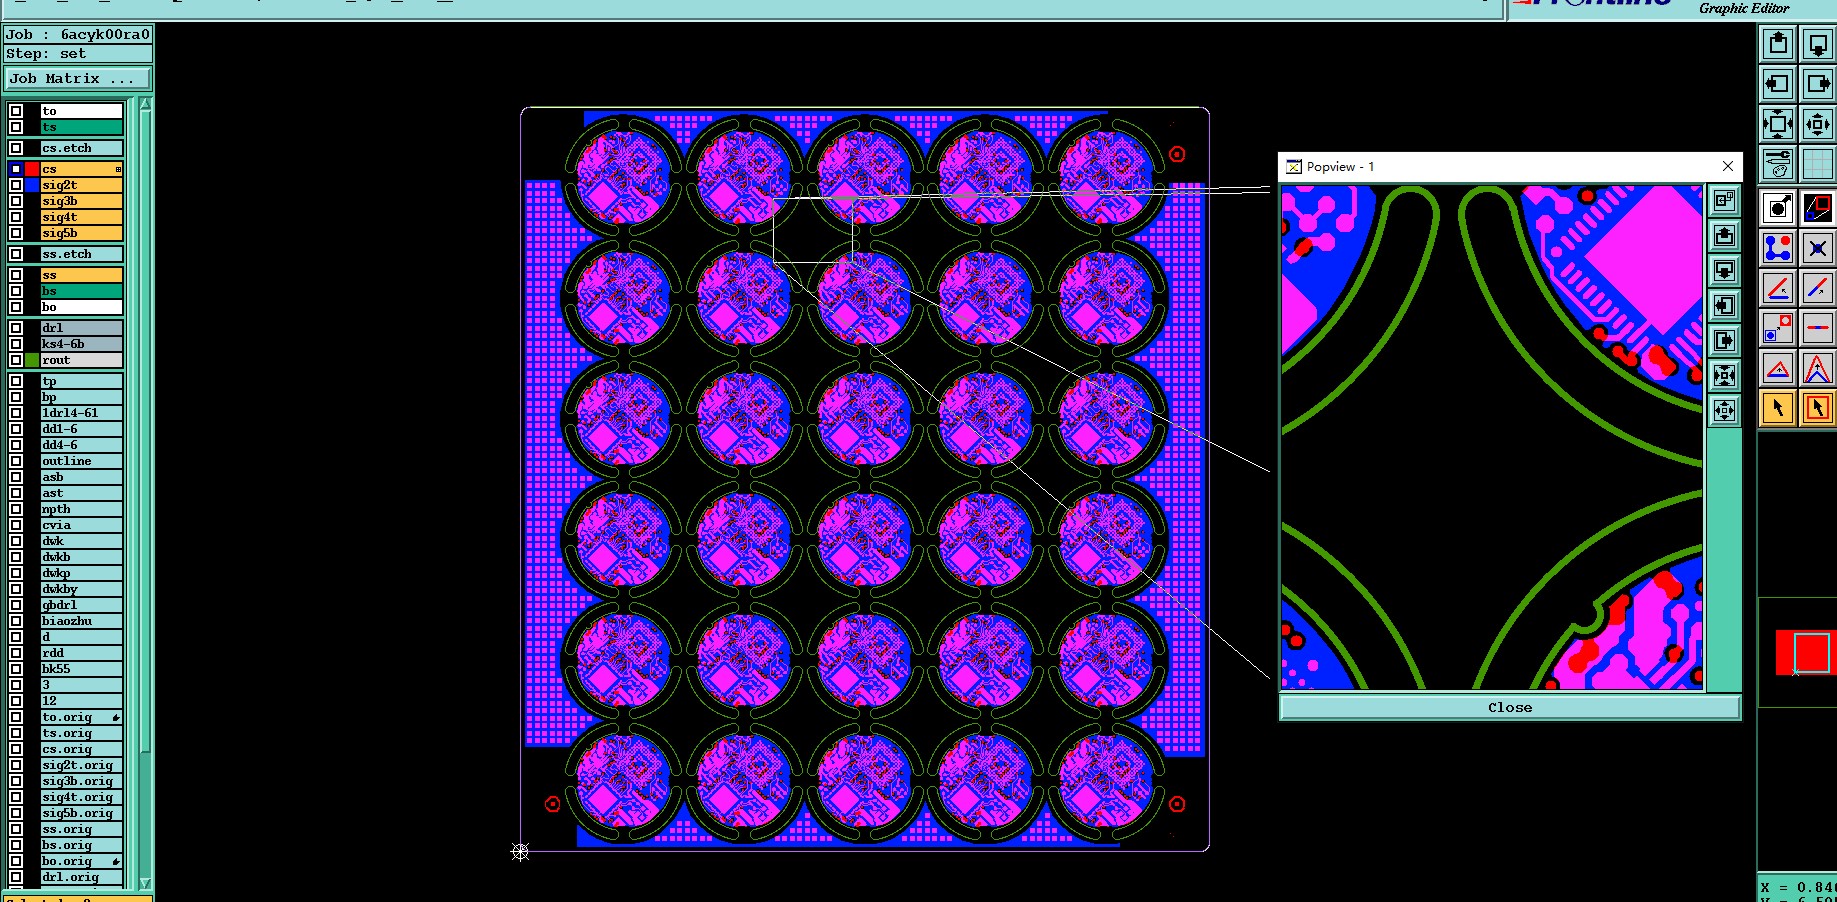Toggle the grid display icon
This screenshot has height=902, width=1837.
[x=1817, y=164]
